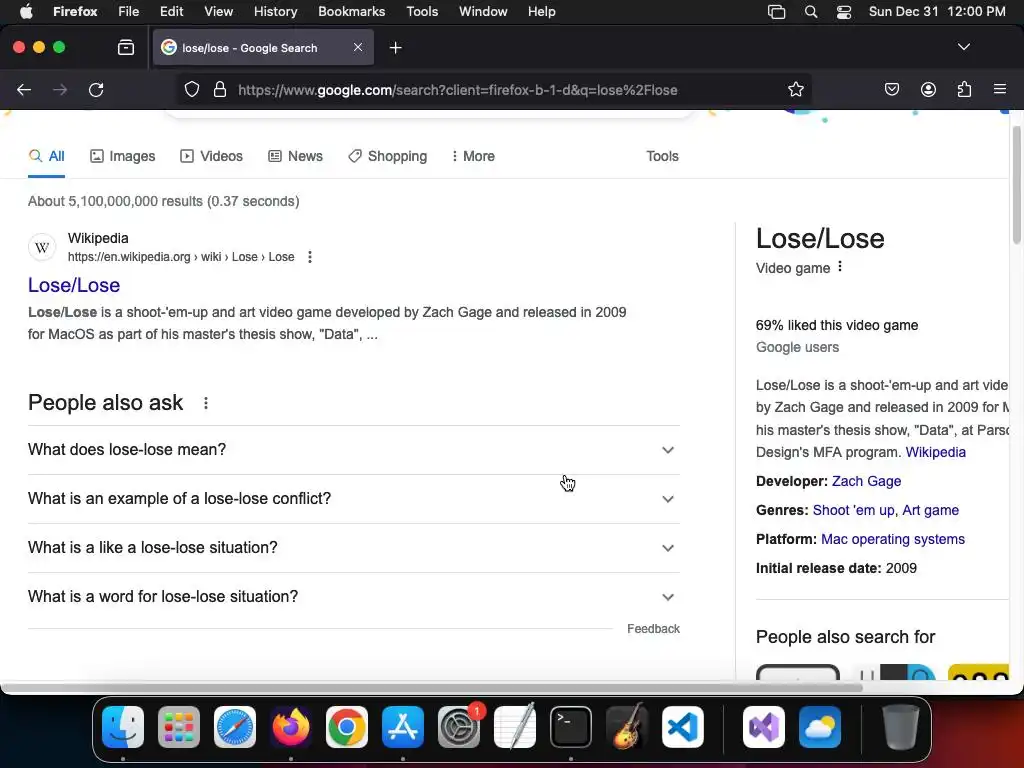Click the horizontal scrollbar at page bottom
The image size is (1024, 768).
(x=432, y=687)
